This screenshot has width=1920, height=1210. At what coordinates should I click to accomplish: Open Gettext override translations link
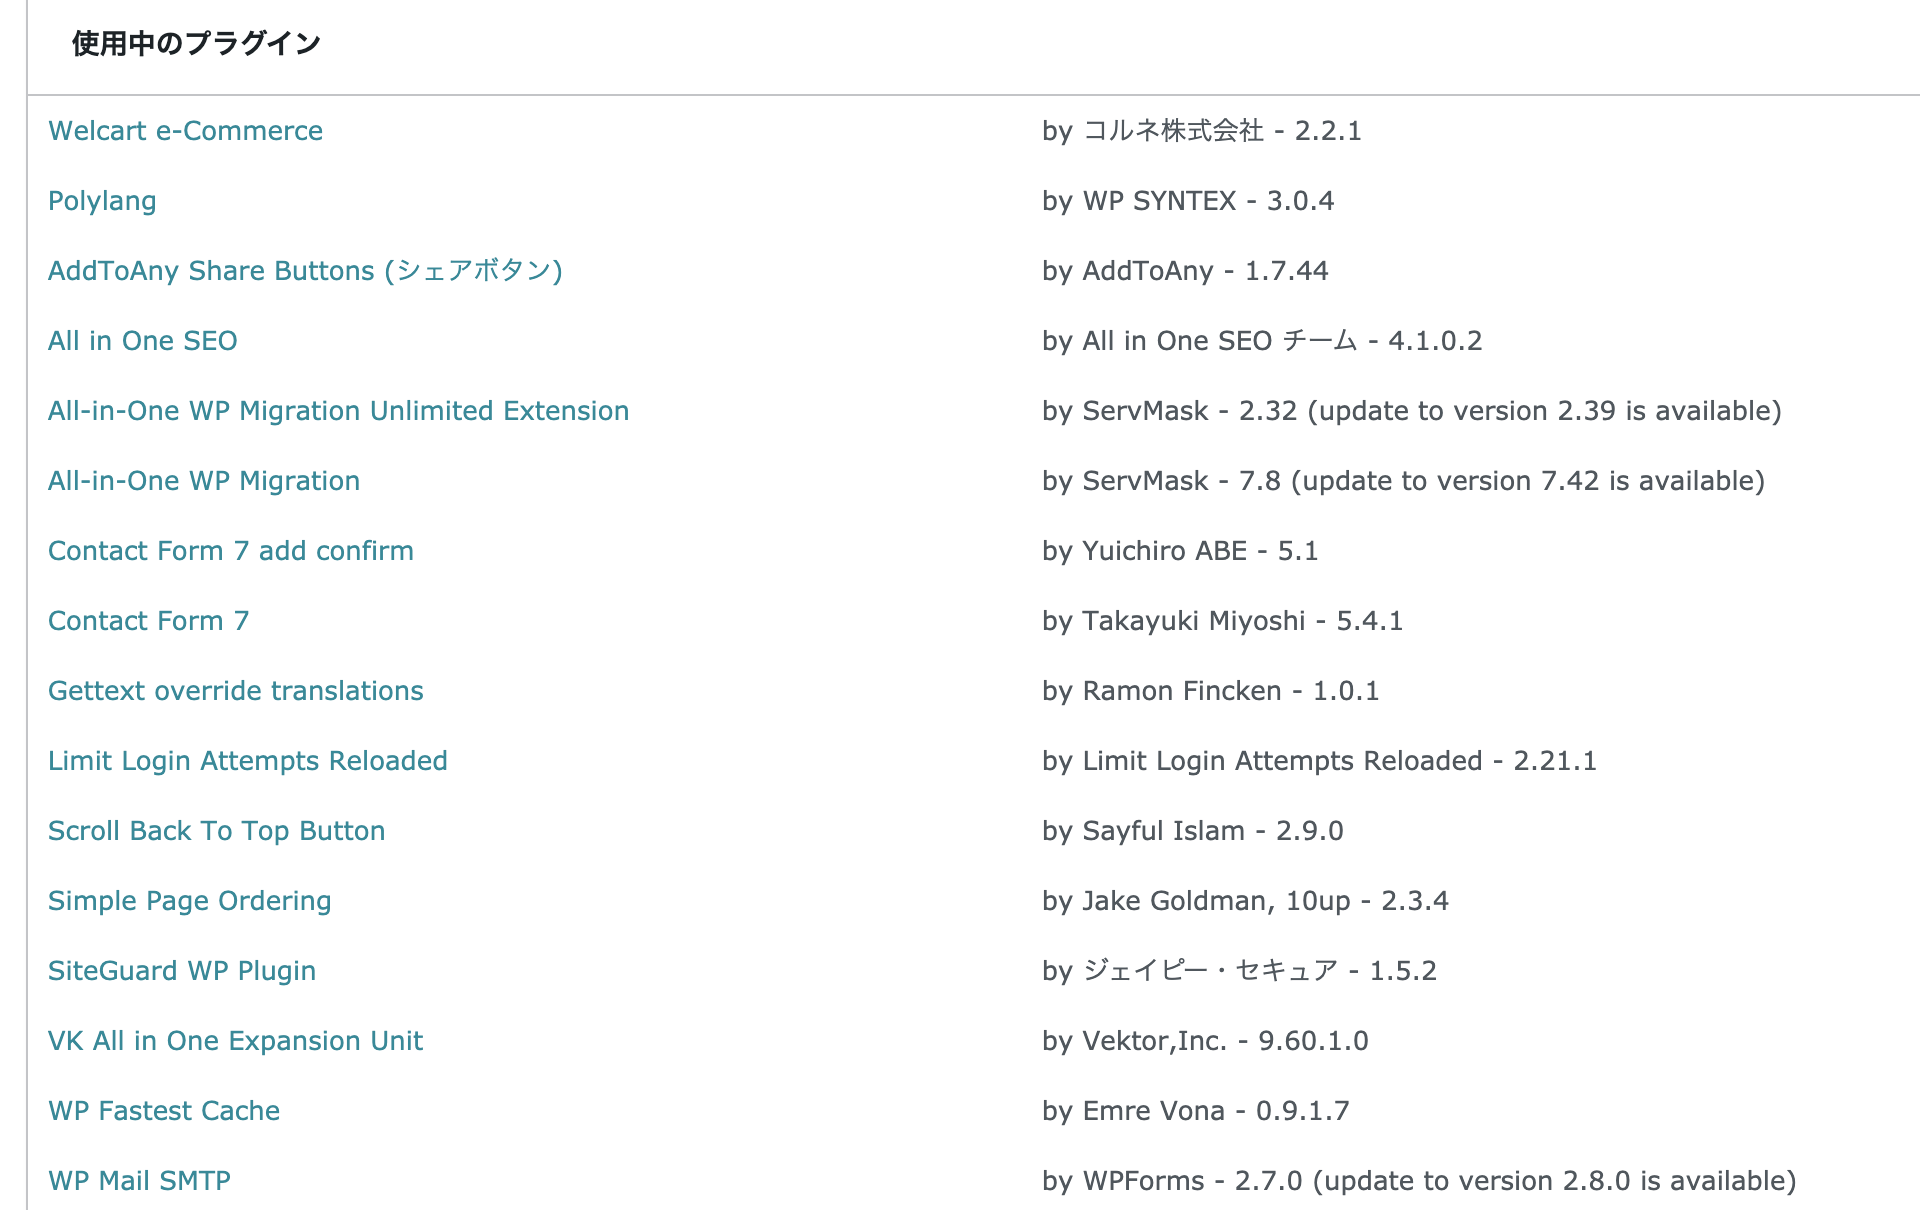[x=236, y=691]
